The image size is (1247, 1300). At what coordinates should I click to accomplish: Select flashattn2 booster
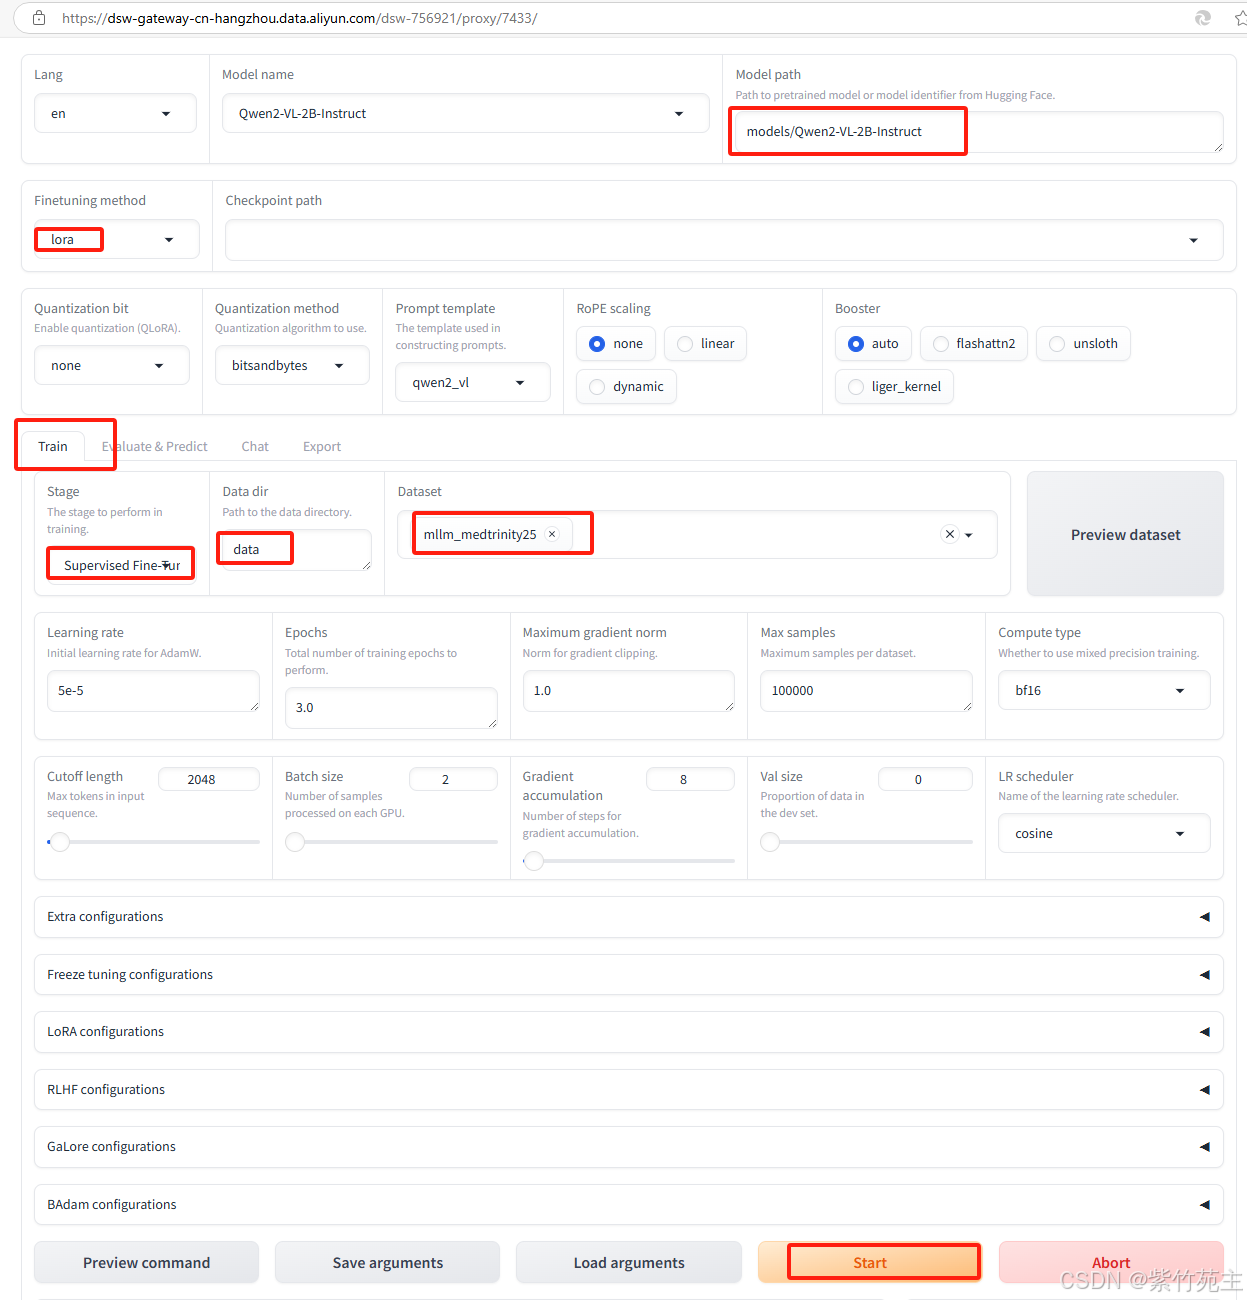(973, 344)
